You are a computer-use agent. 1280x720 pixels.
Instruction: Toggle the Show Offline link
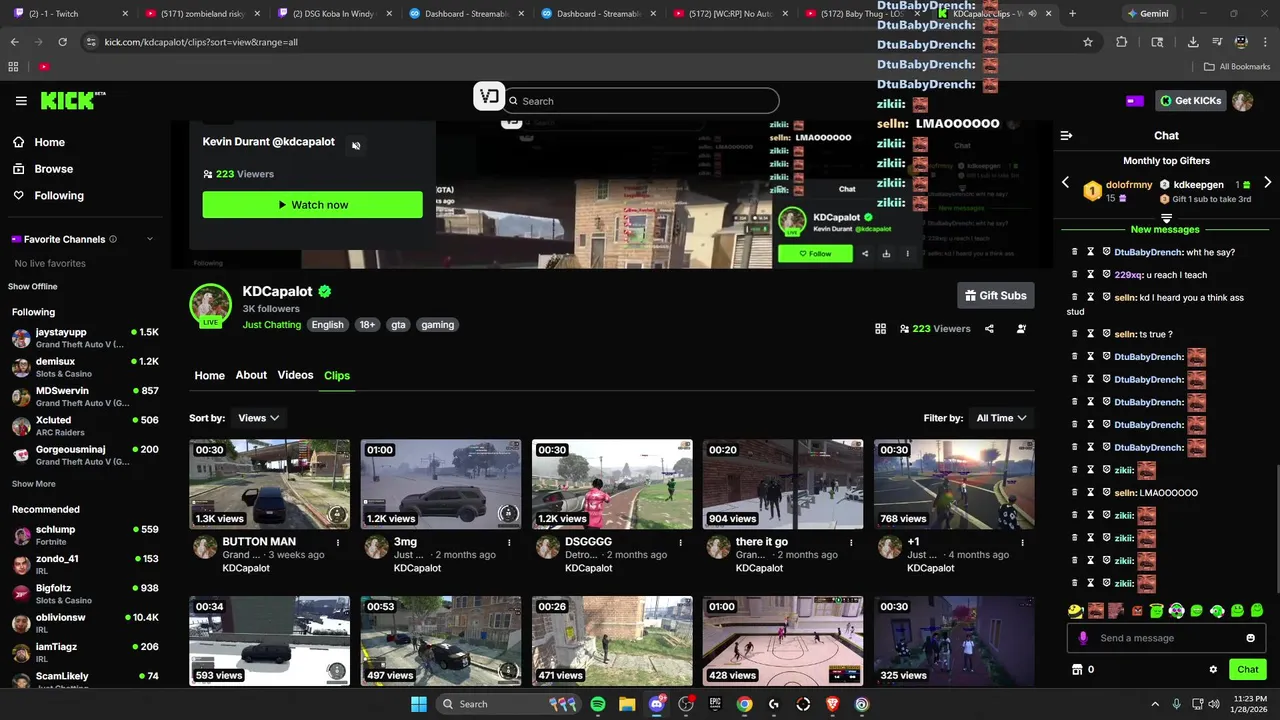coord(33,287)
